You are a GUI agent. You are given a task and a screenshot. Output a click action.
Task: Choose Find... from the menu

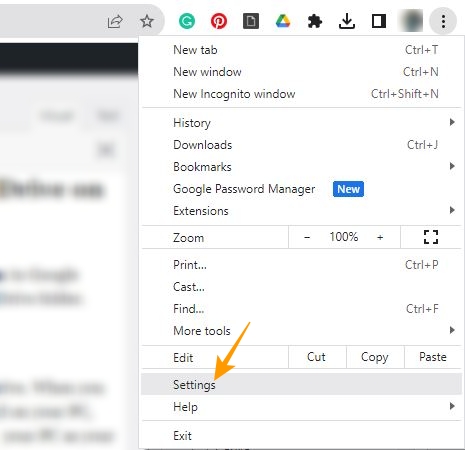click(x=301, y=309)
